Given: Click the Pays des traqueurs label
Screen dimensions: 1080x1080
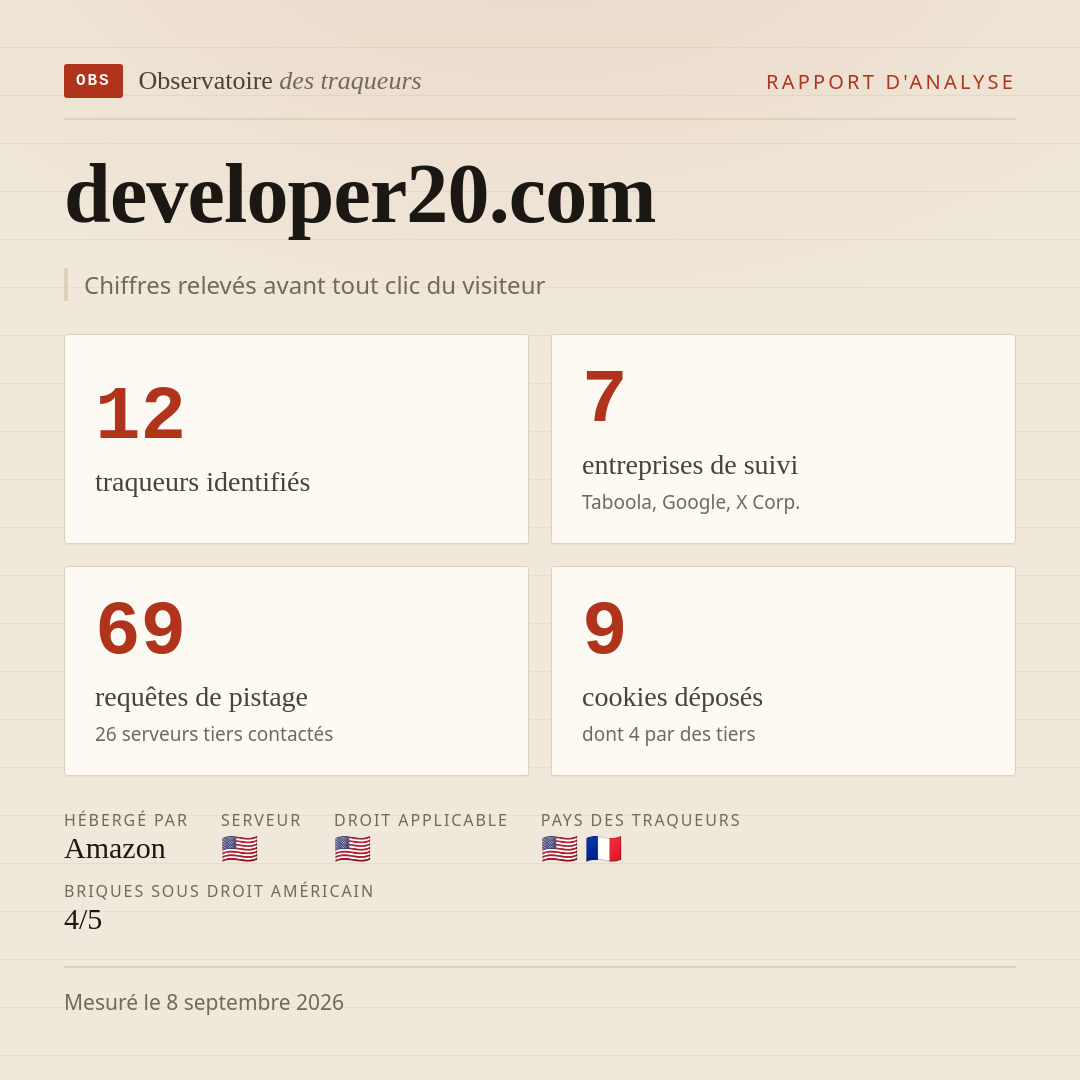Looking at the screenshot, I should 641,820.
